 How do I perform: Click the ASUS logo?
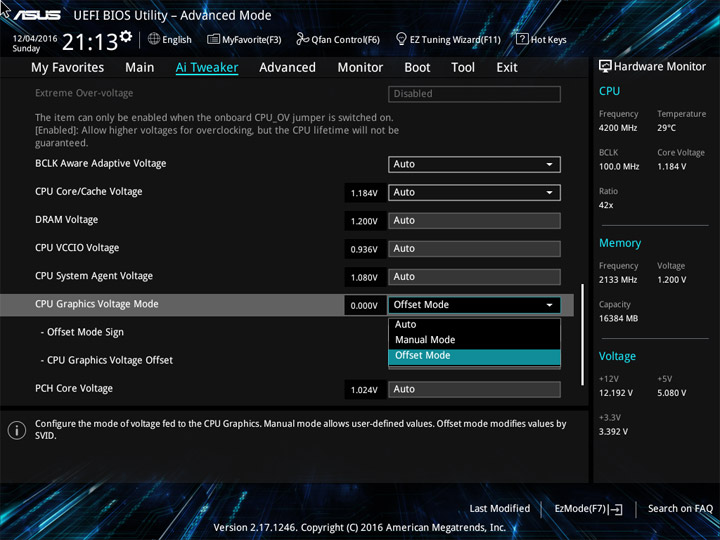pos(37,15)
